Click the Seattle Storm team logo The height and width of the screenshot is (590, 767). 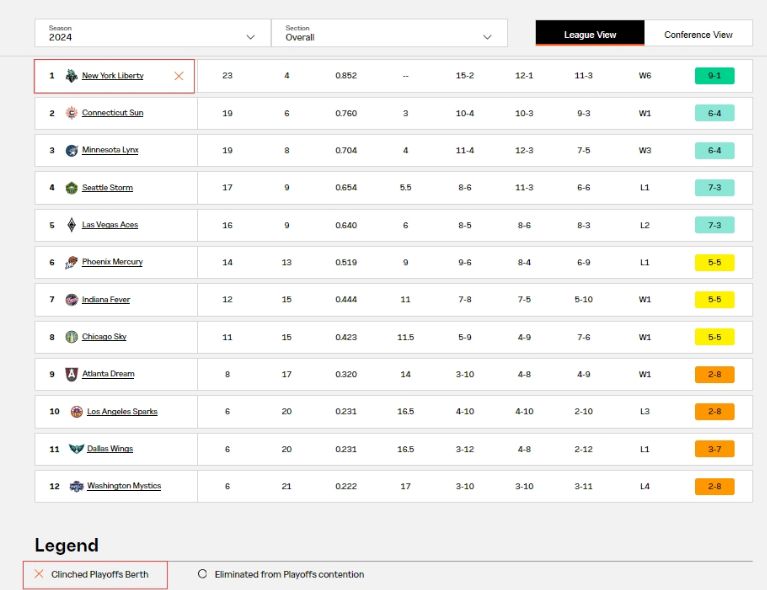coord(71,188)
